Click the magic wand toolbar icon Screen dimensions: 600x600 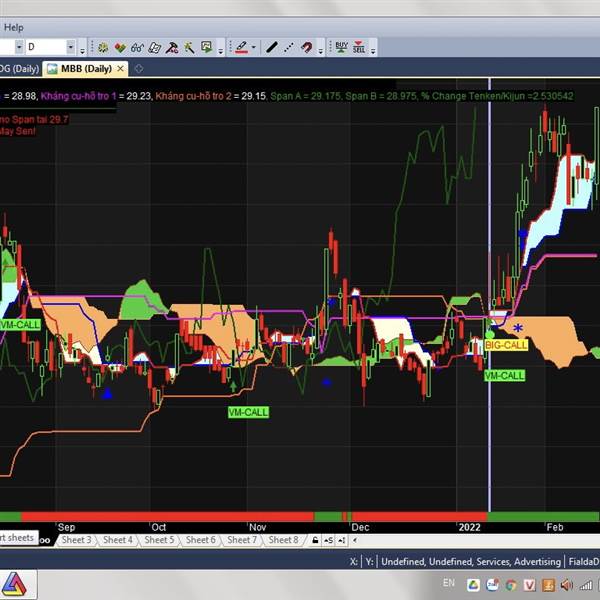click(189, 47)
